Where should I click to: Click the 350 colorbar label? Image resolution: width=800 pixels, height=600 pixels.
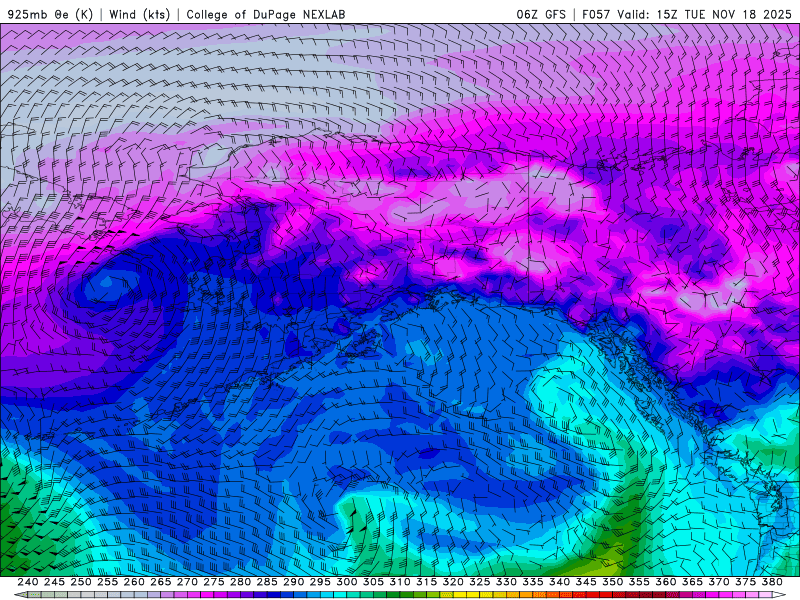612,582
